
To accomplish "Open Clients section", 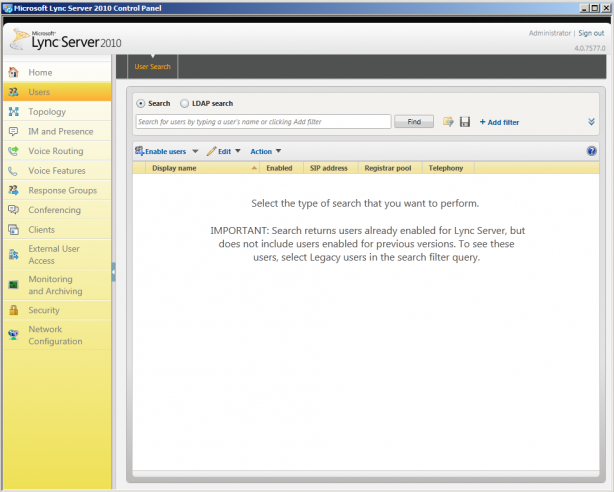I will tap(57, 230).
